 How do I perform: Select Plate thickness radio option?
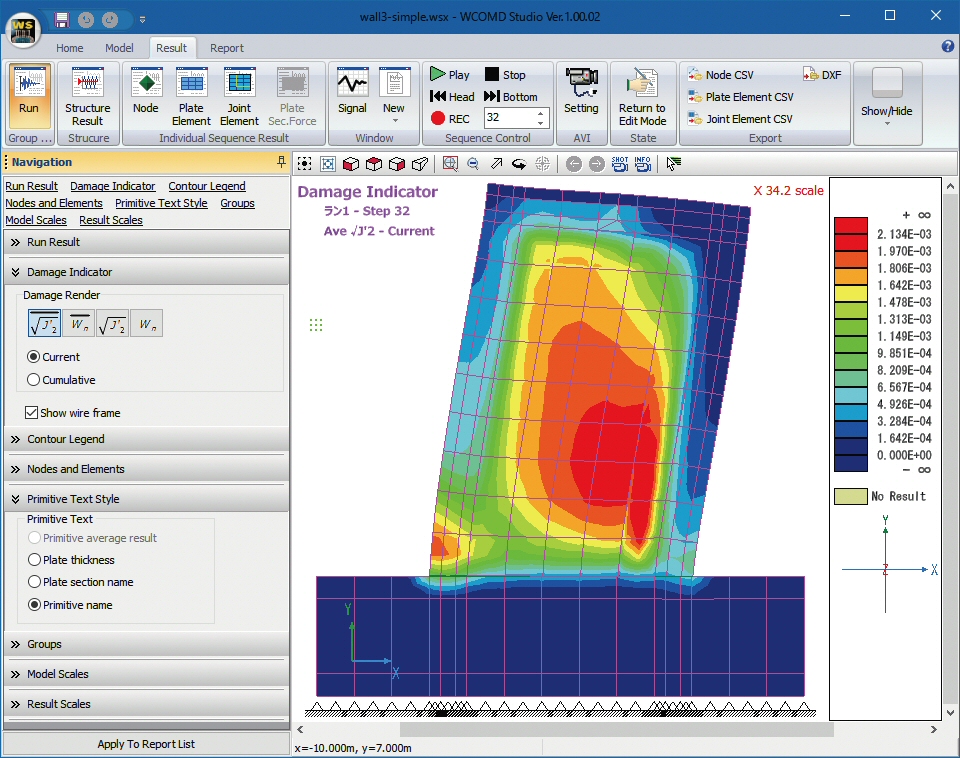(x=35, y=560)
